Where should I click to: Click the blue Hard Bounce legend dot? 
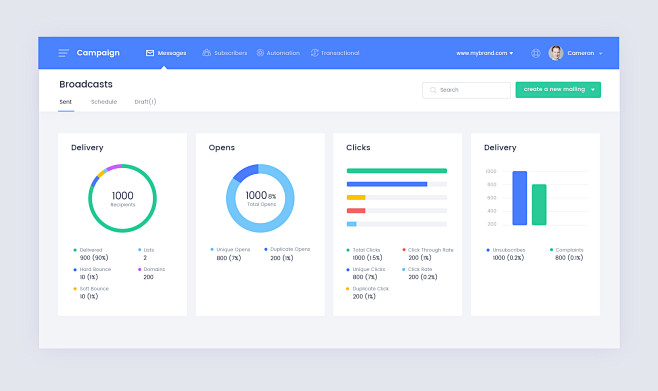75,269
